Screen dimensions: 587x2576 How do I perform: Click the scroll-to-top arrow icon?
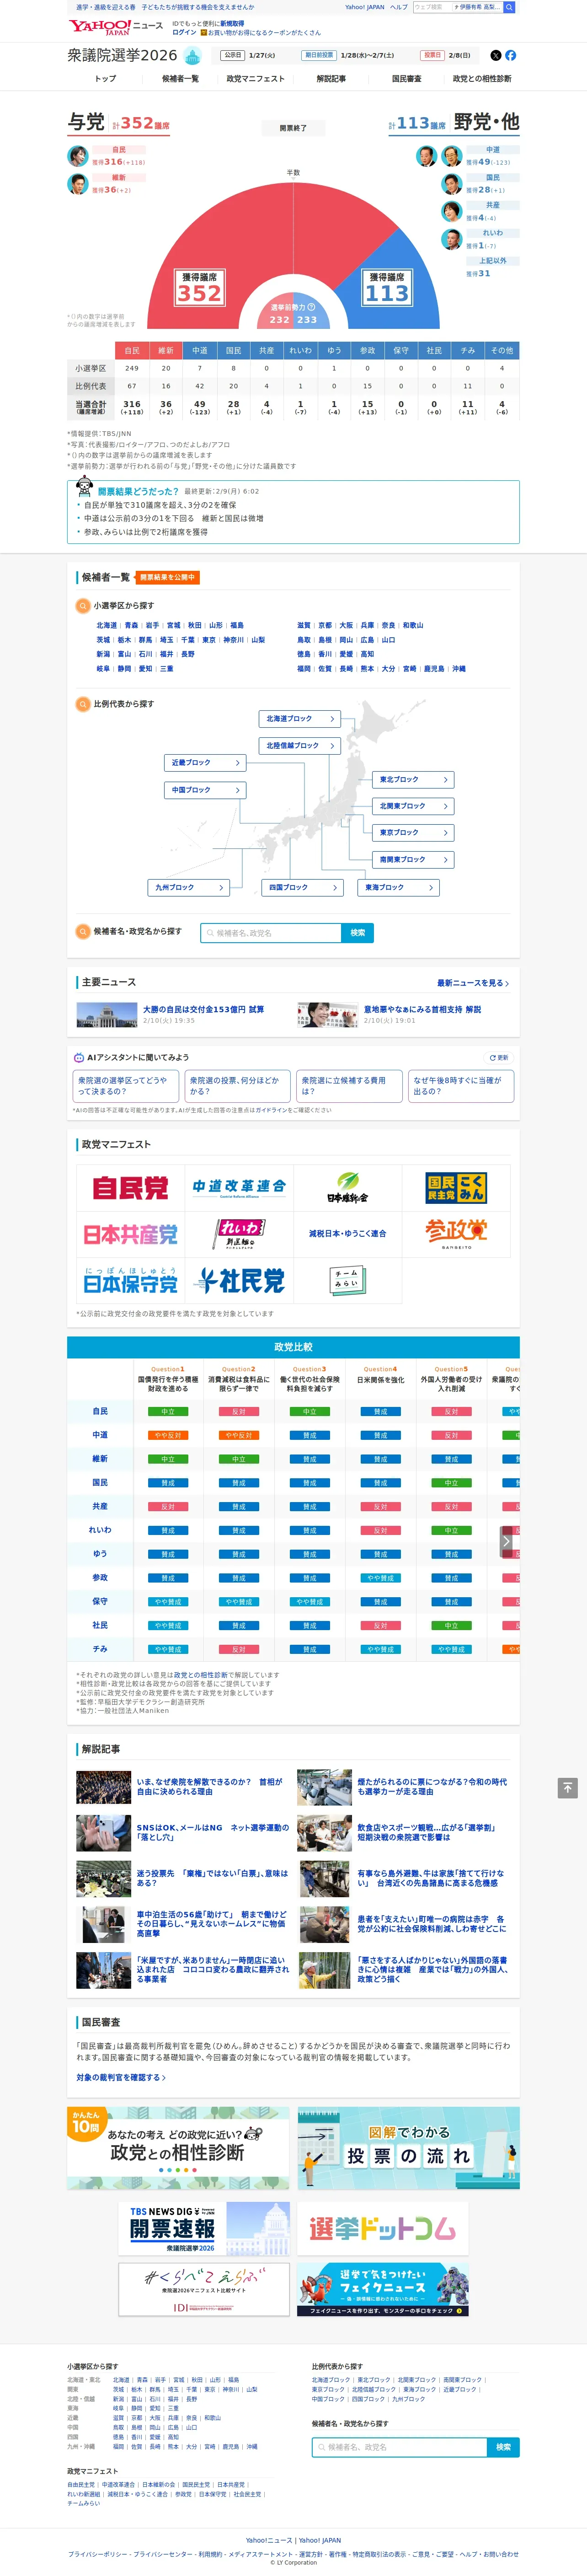[568, 1787]
